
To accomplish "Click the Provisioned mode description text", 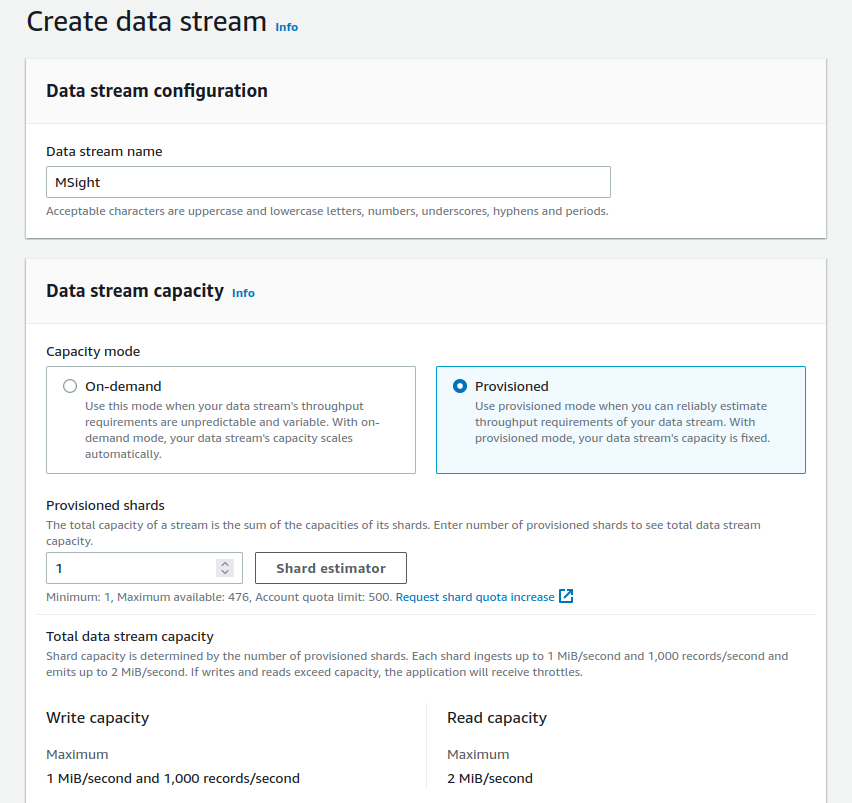I will (622, 422).
